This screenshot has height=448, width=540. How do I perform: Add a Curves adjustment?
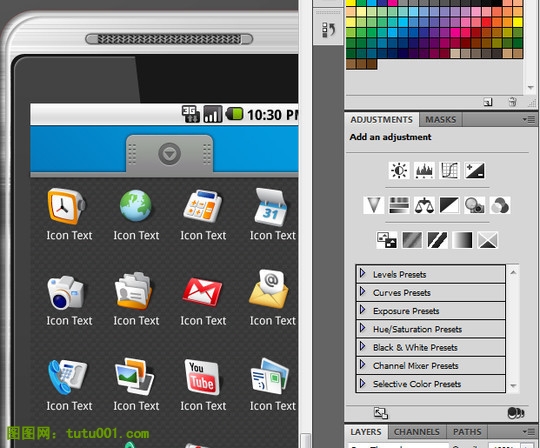[x=449, y=170]
